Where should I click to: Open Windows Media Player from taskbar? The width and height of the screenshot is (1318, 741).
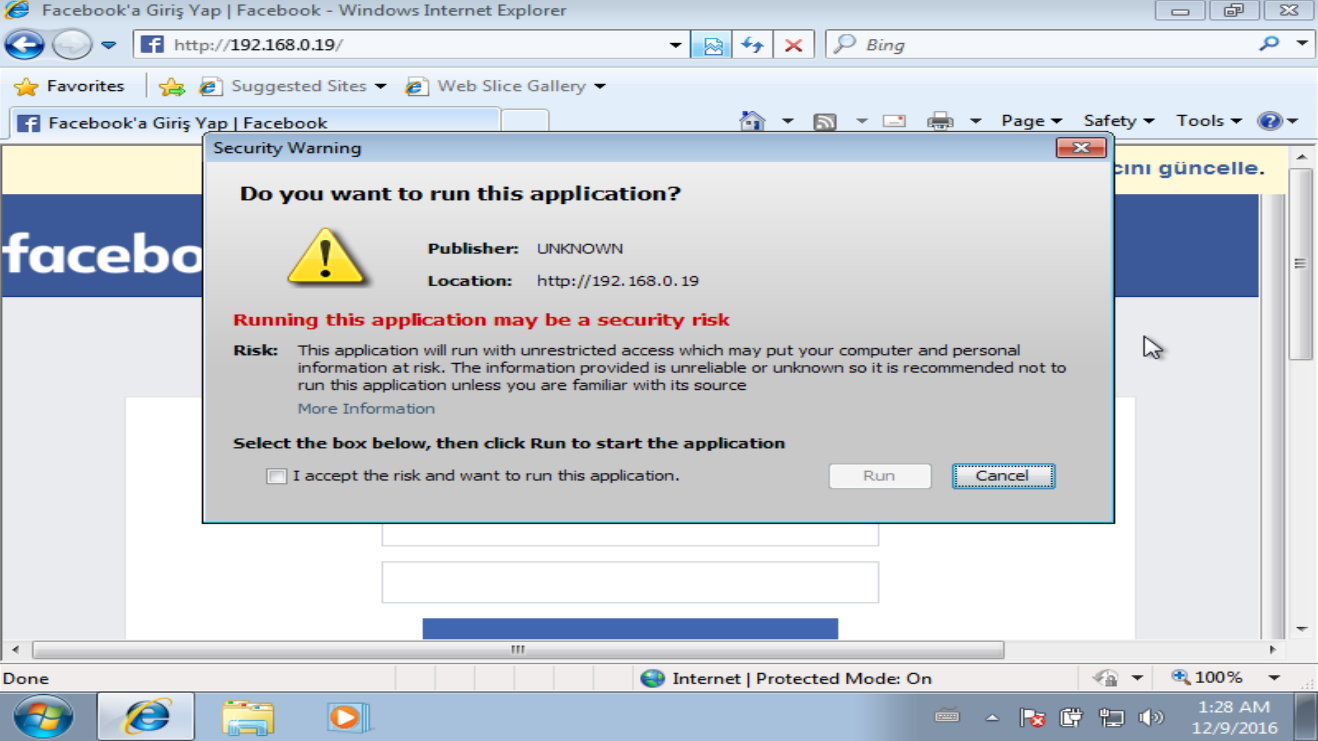[347, 717]
